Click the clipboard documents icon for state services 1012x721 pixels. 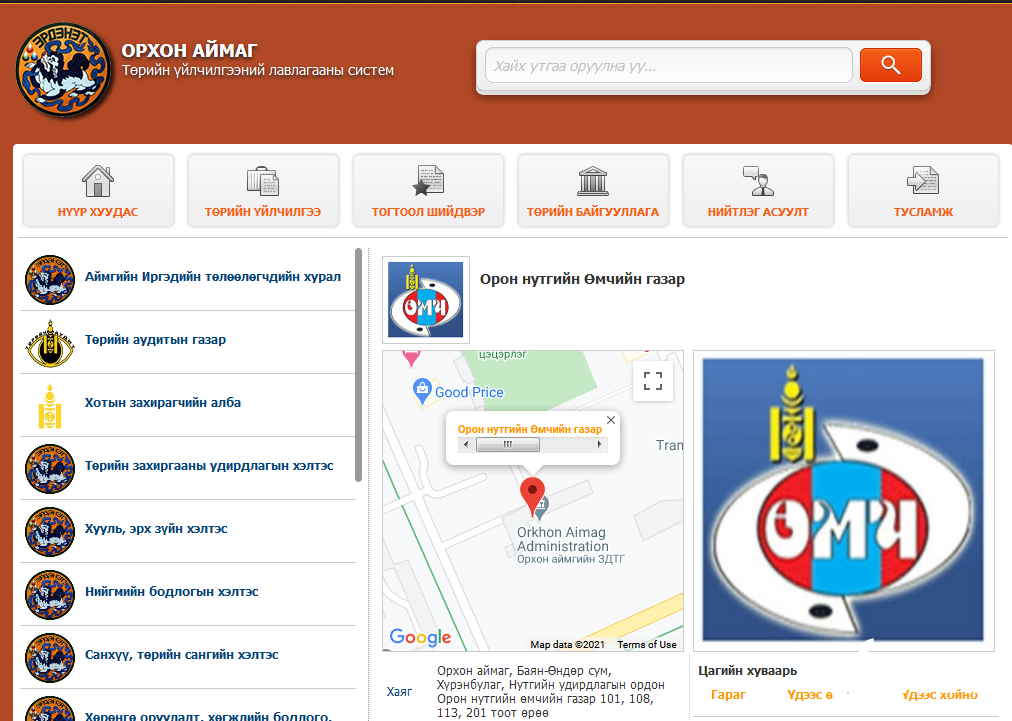[x=263, y=181]
